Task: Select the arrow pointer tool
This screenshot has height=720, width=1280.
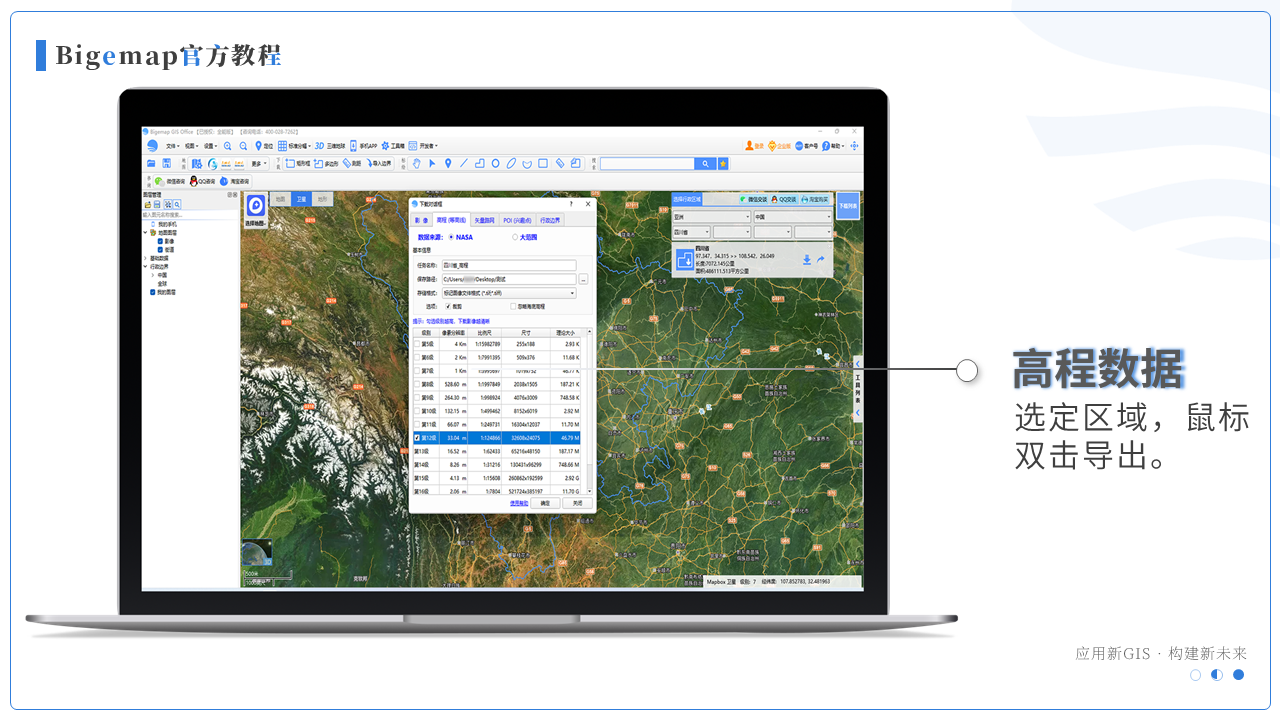Action: [x=432, y=163]
